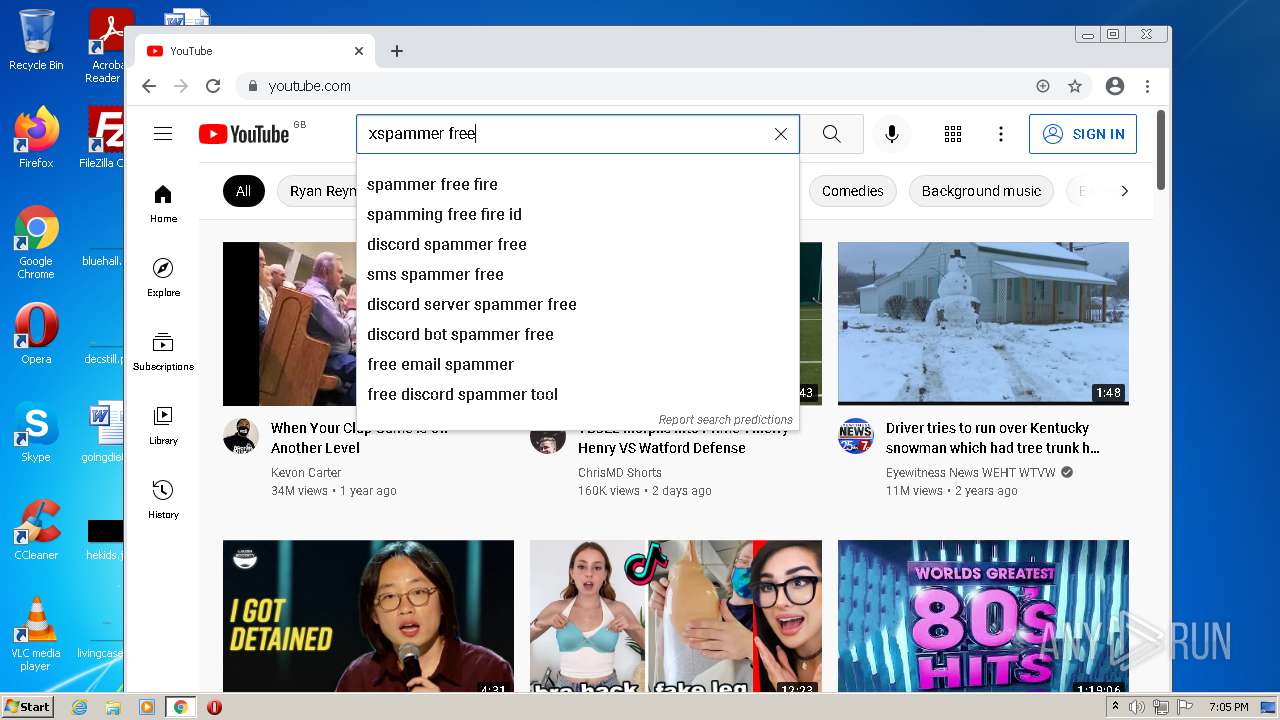
Task: Open the Kevon Carter channel name link
Action: [x=306, y=473]
